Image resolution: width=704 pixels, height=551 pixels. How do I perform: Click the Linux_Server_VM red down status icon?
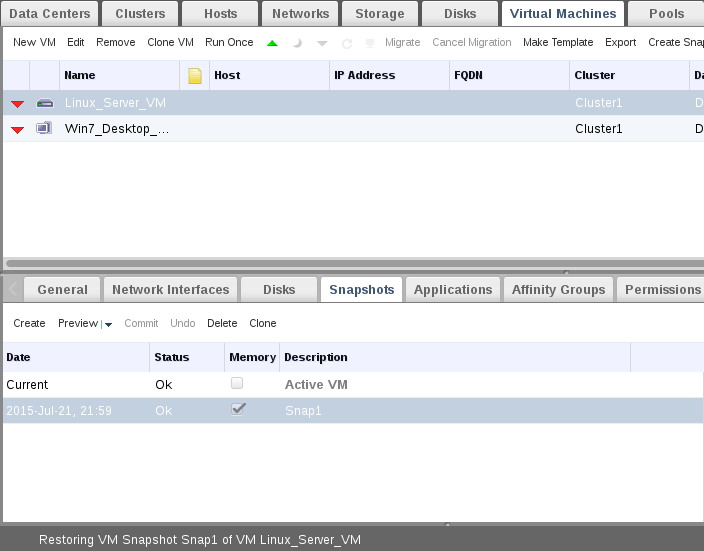point(17,103)
